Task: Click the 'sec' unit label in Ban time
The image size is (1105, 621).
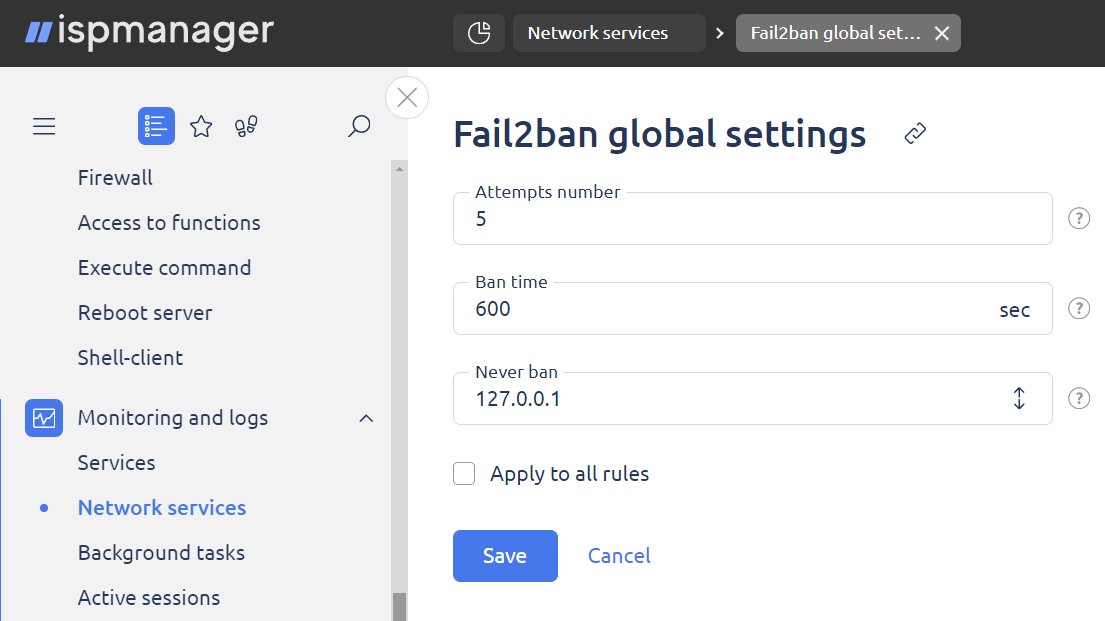Action: click(x=1015, y=310)
